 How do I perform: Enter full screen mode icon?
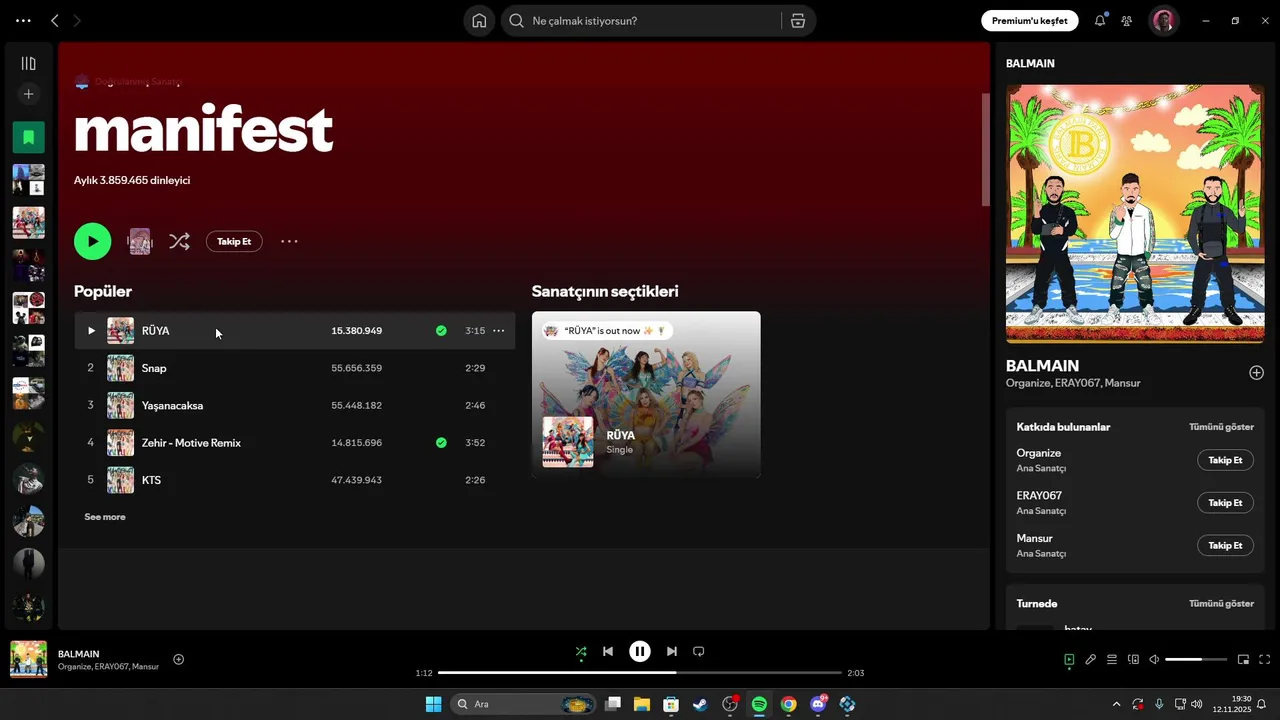point(1265,660)
